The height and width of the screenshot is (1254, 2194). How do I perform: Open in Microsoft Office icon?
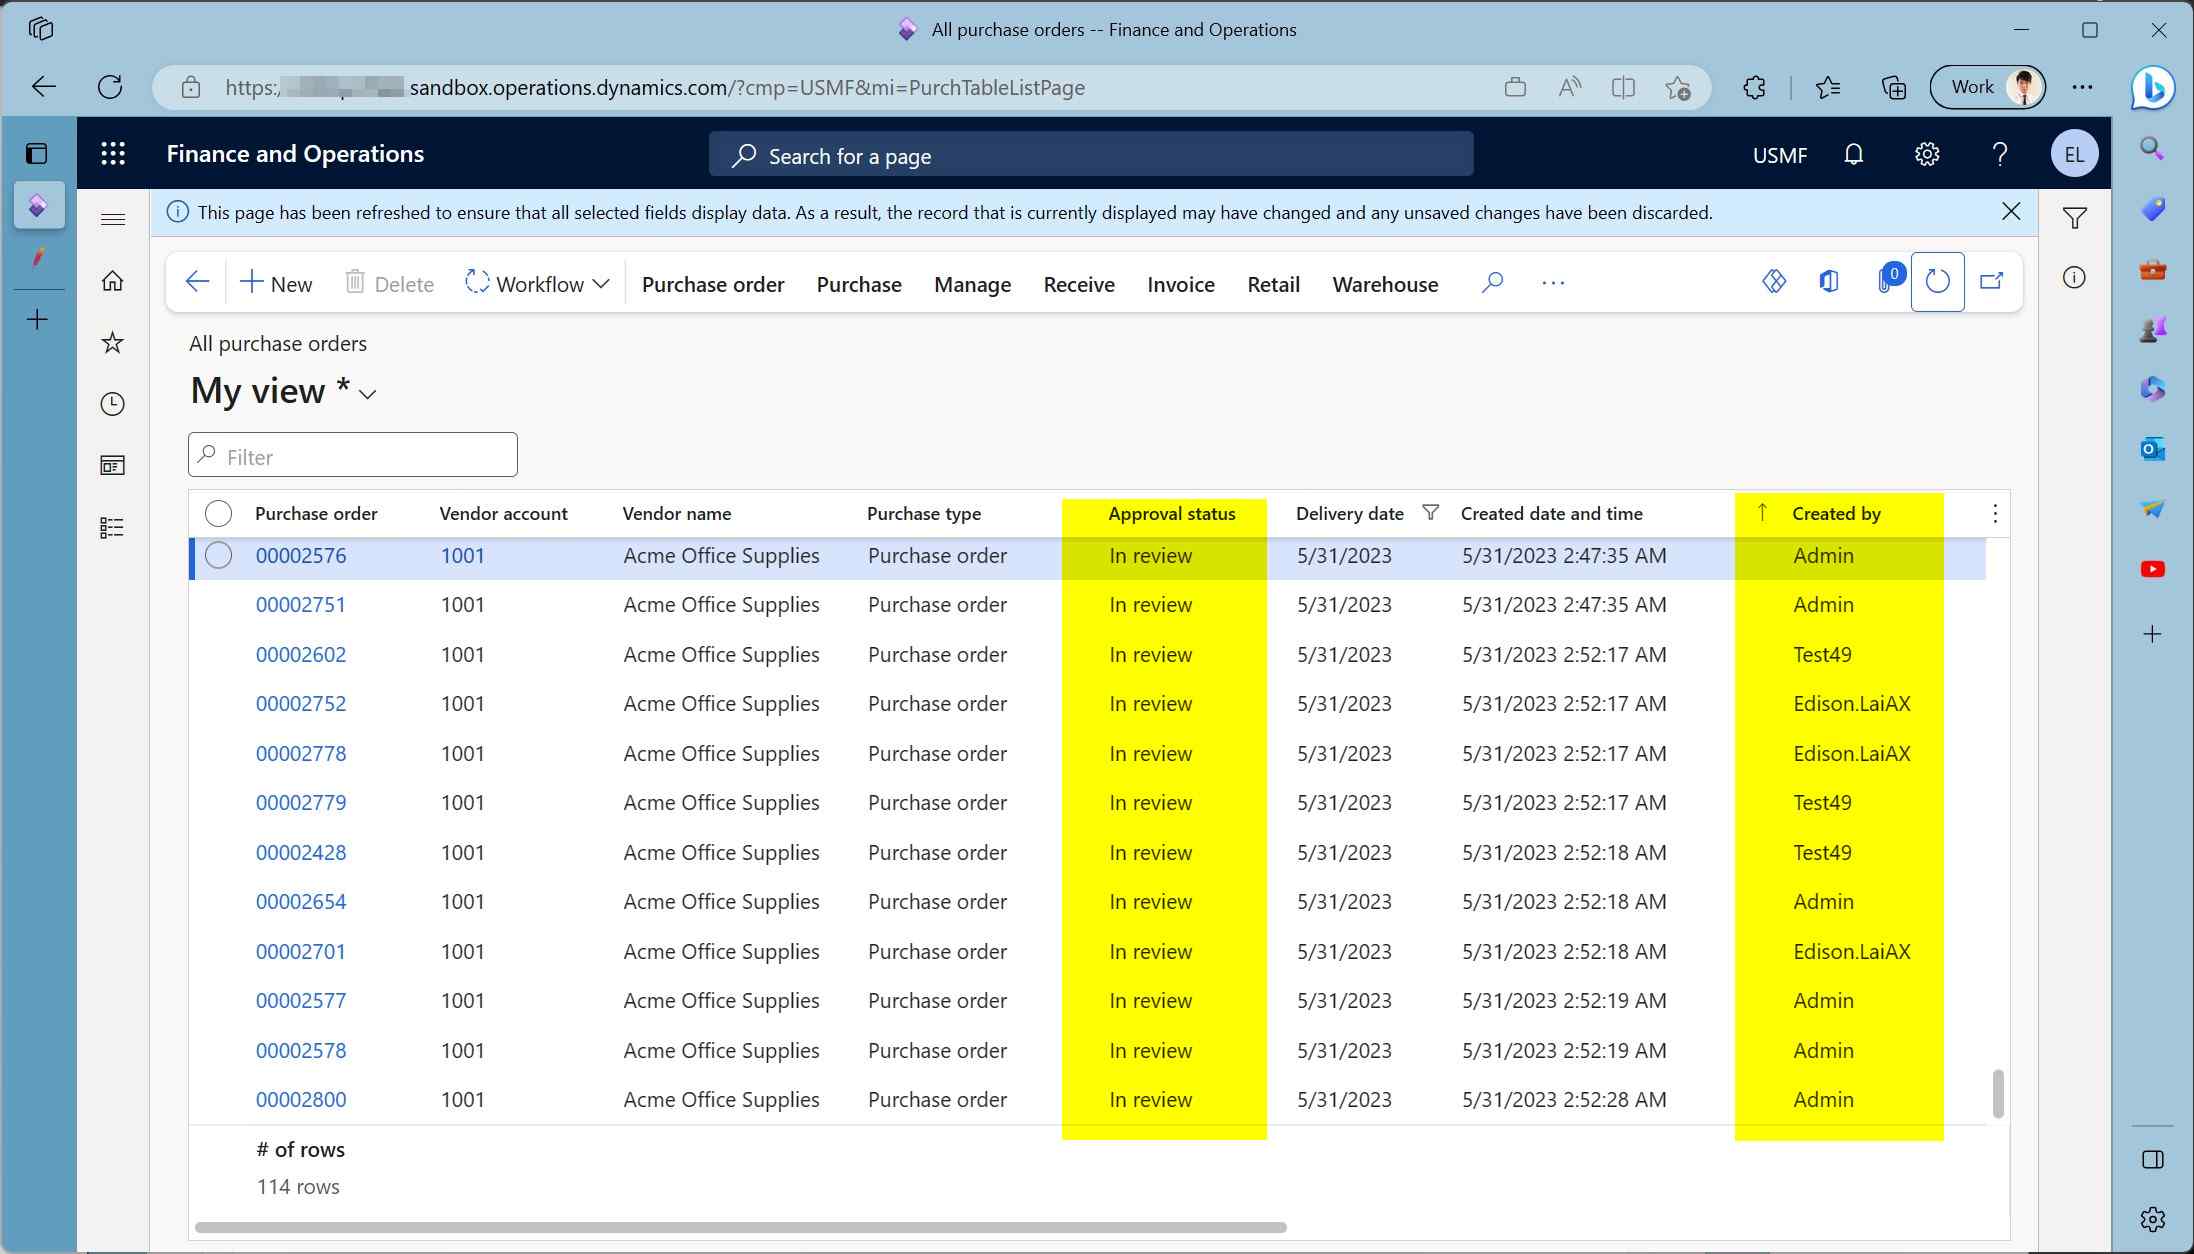(x=1829, y=282)
